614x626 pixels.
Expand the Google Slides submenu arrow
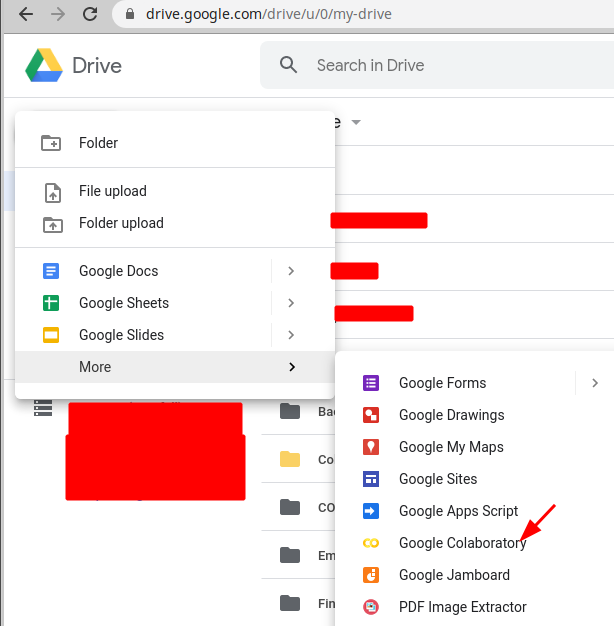point(291,335)
